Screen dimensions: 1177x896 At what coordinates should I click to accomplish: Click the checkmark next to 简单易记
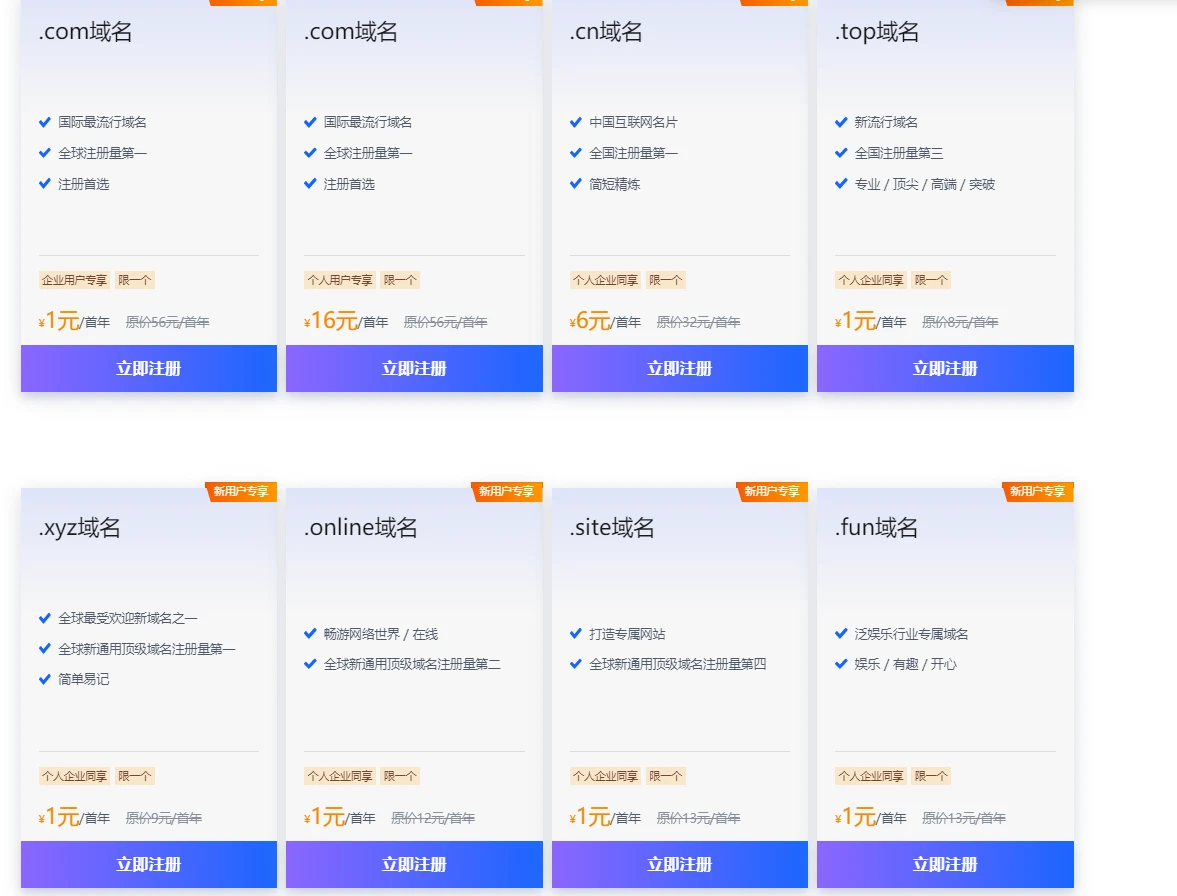point(45,679)
